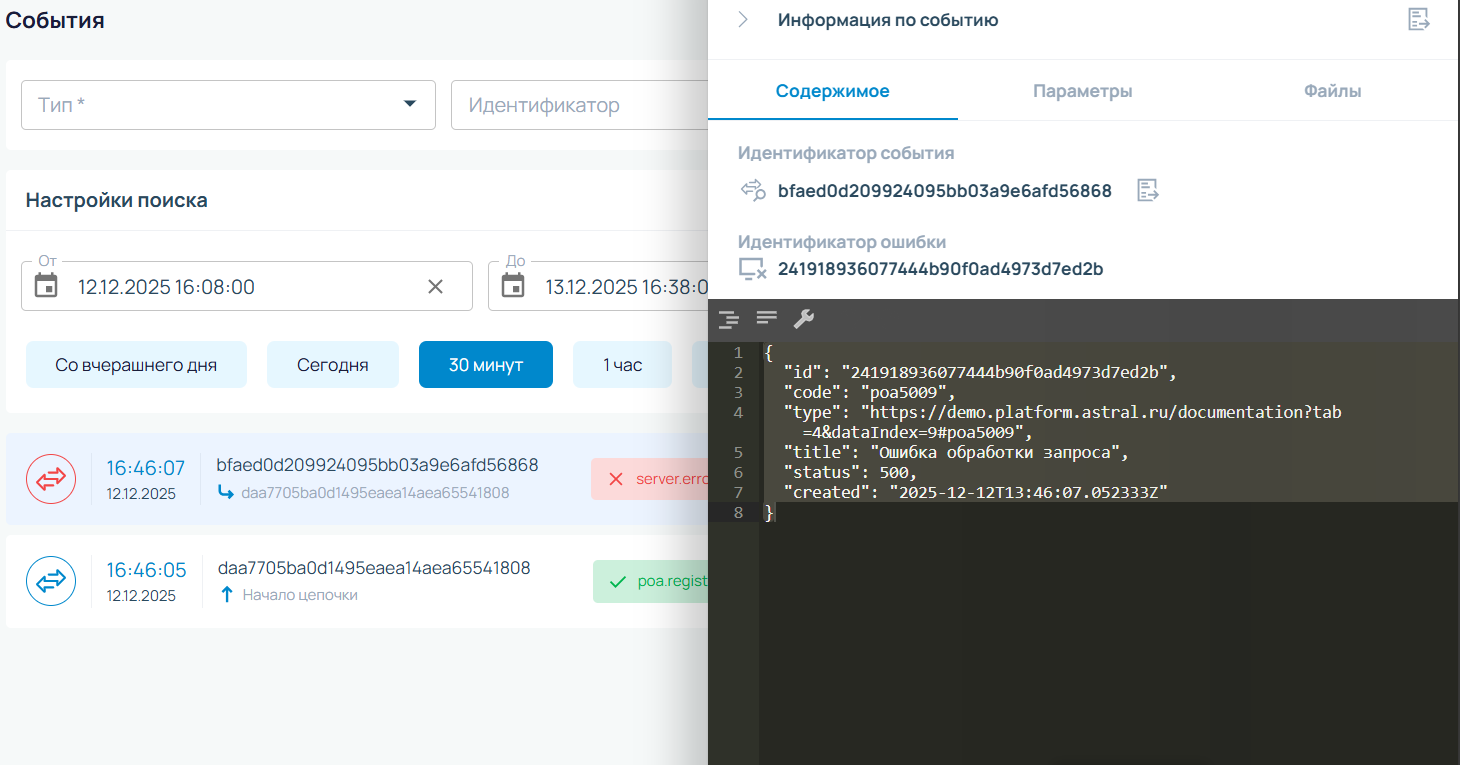
Task: Click red exchange icon of 16:46:07 event
Action: coord(51,480)
